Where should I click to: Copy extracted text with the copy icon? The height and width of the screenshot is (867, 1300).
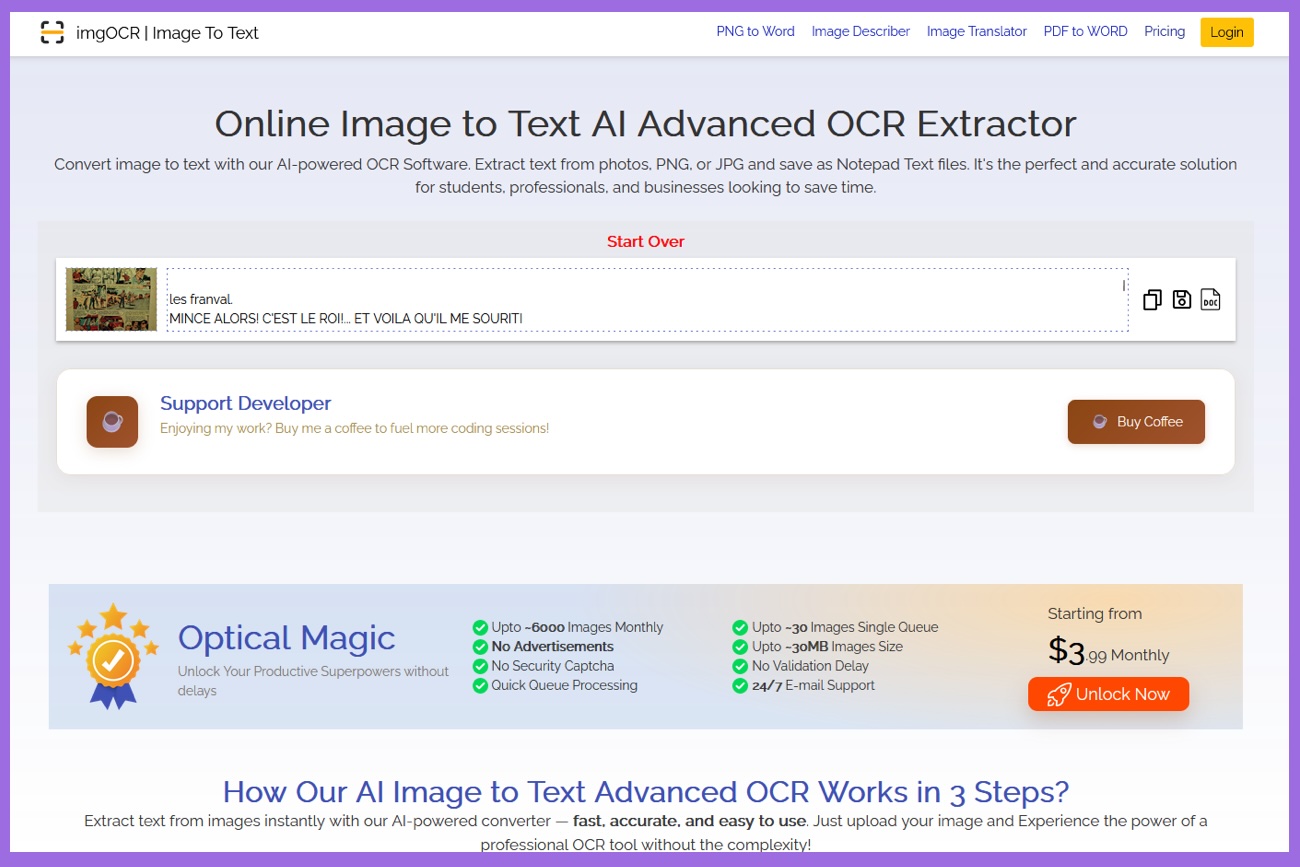point(1152,300)
